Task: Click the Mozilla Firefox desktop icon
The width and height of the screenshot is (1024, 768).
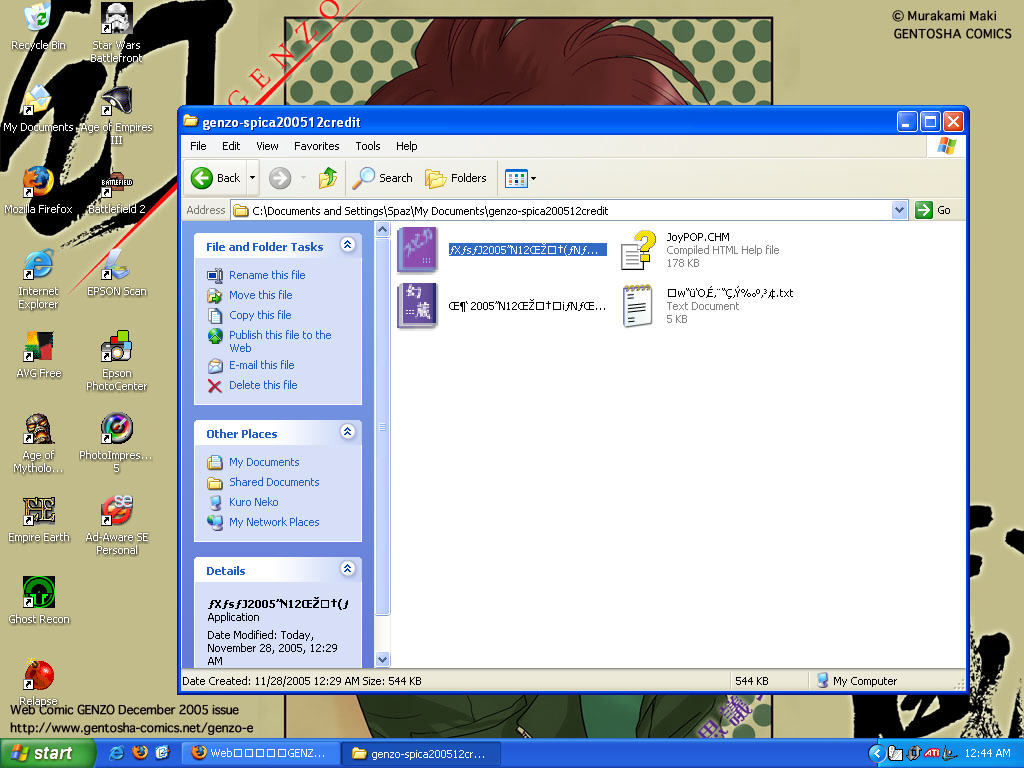Action: (38, 183)
